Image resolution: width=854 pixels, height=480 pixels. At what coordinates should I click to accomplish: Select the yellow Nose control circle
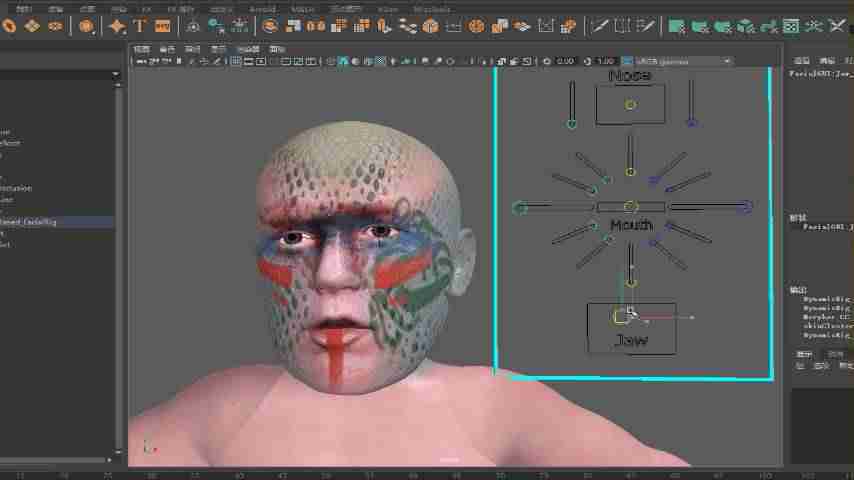(x=630, y=105)
